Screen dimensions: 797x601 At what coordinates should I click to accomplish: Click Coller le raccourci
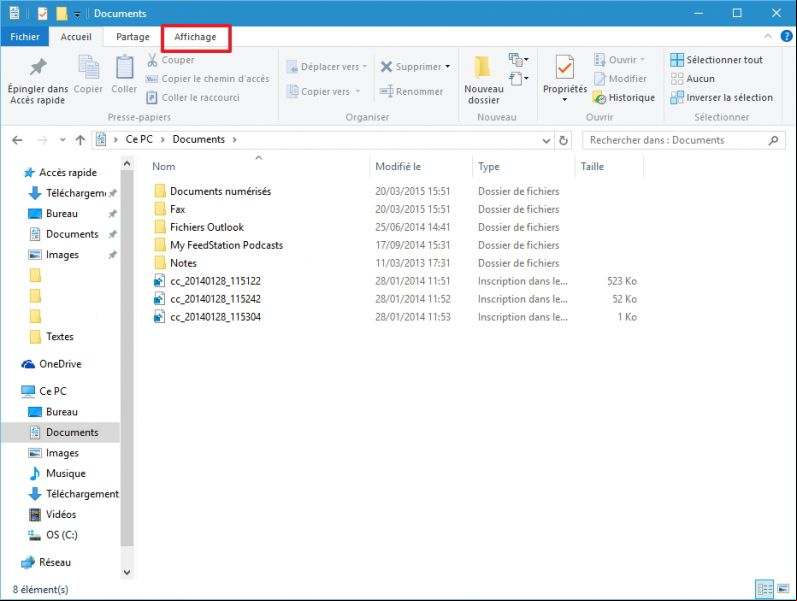tap(193, 98)
